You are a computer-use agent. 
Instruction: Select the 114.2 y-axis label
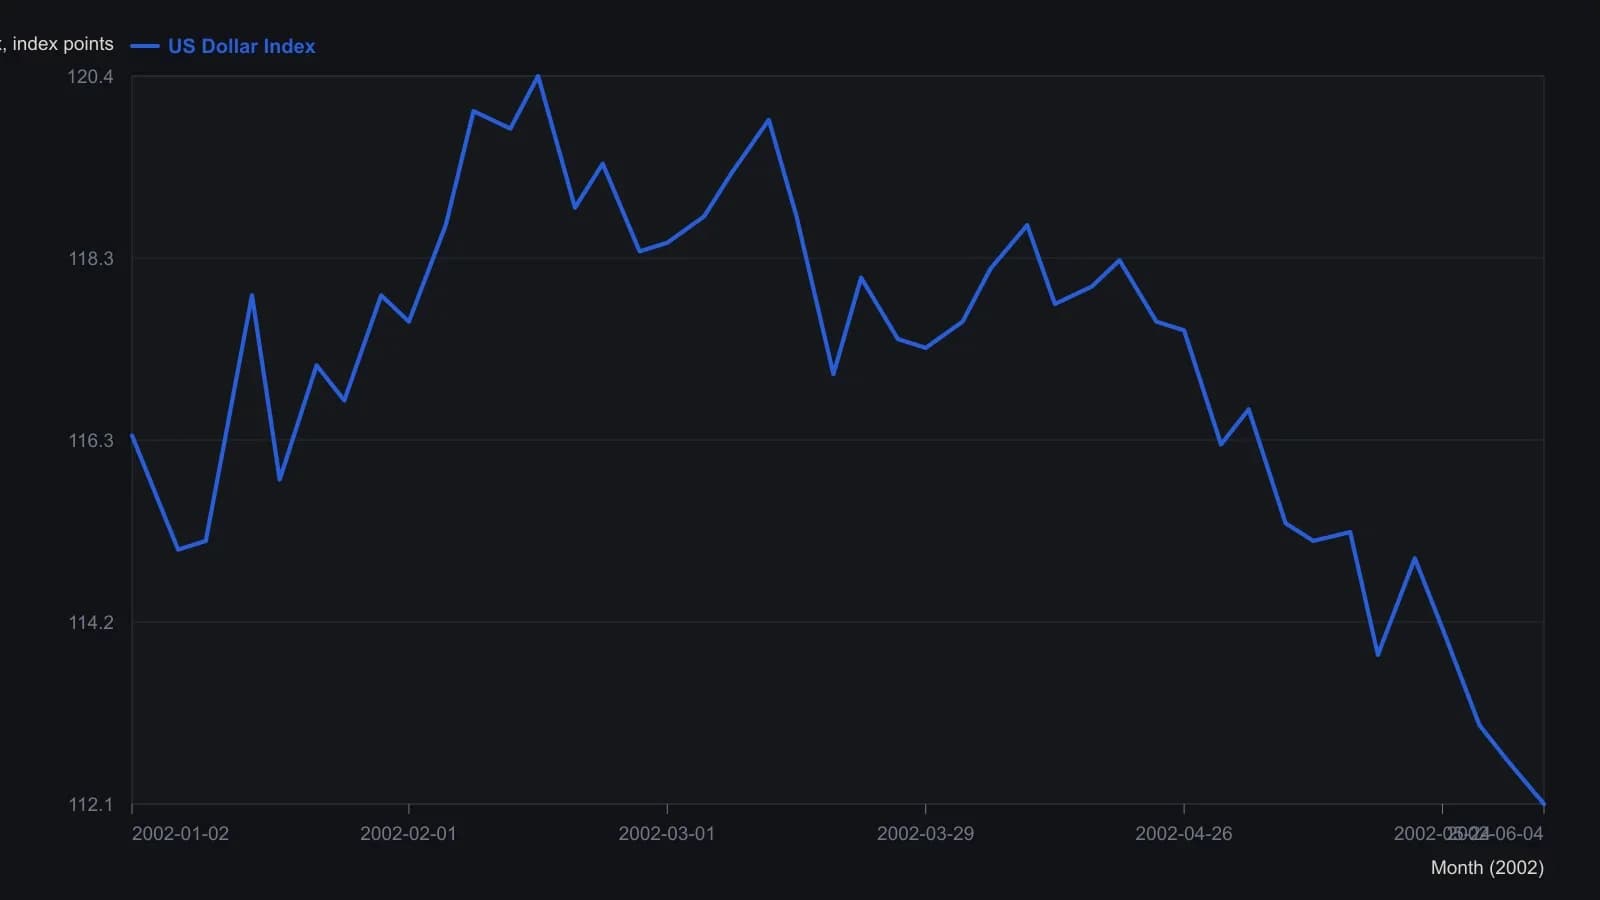(x=91, y=623)
